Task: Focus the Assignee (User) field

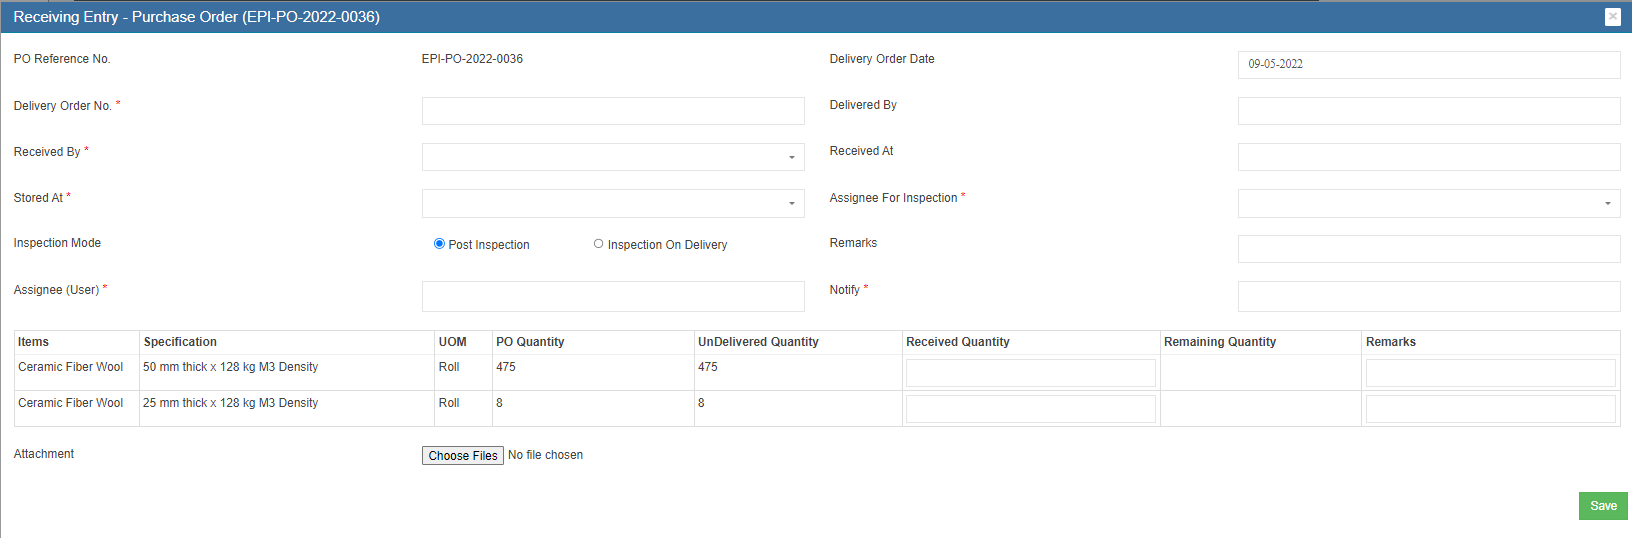Action: [x=612, y=296]
